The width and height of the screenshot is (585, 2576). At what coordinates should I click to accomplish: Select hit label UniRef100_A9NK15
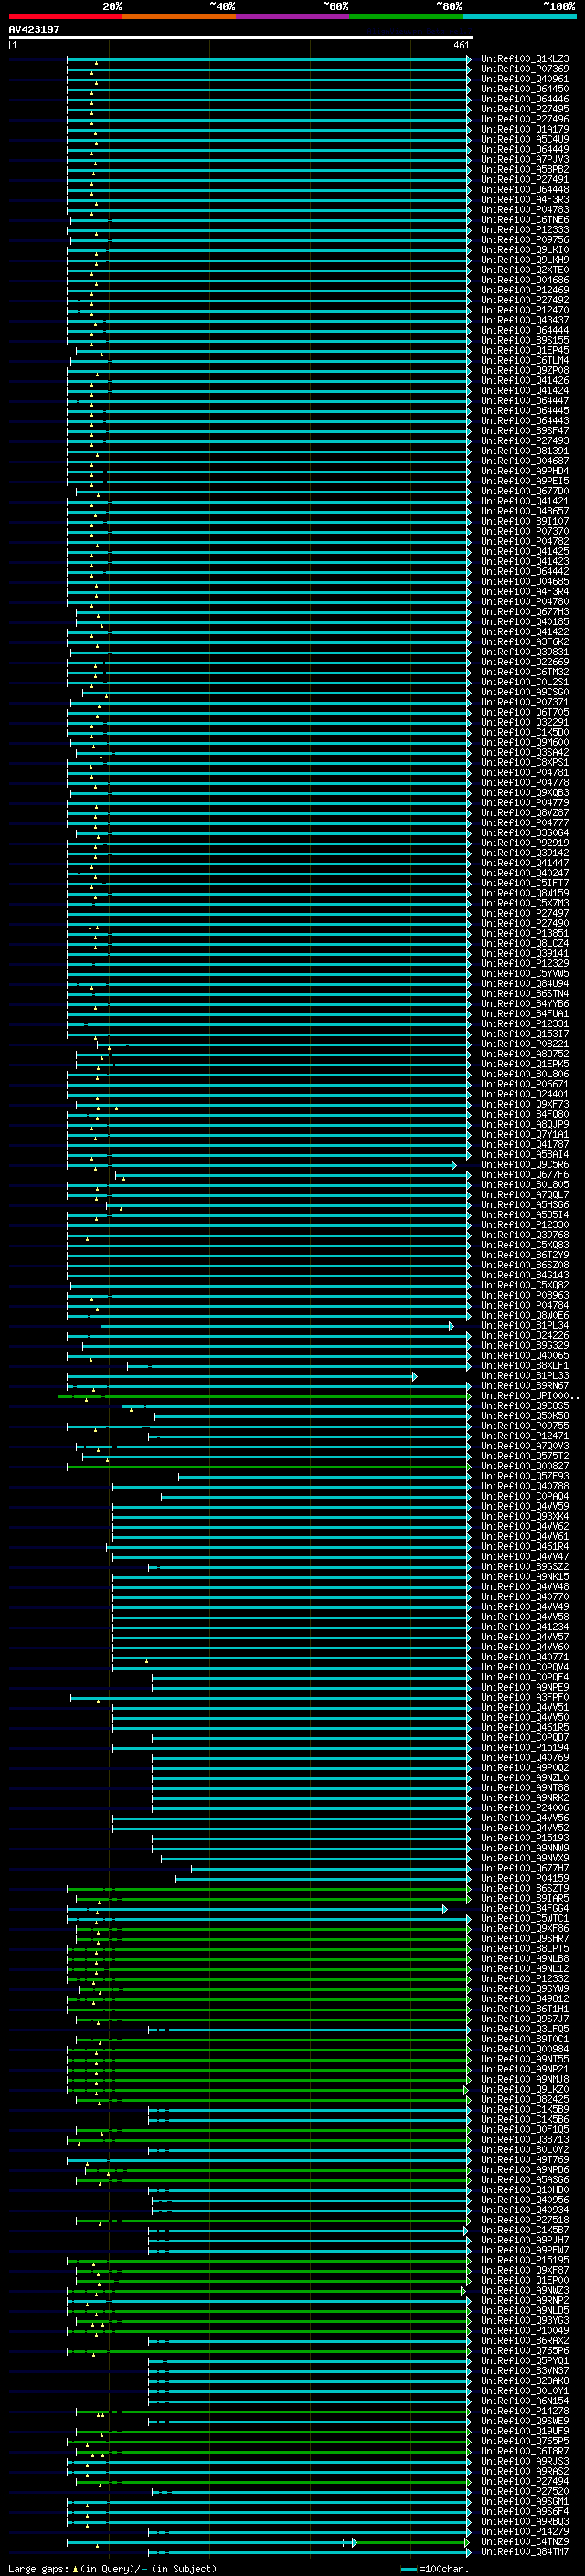tap(524, 1577)
